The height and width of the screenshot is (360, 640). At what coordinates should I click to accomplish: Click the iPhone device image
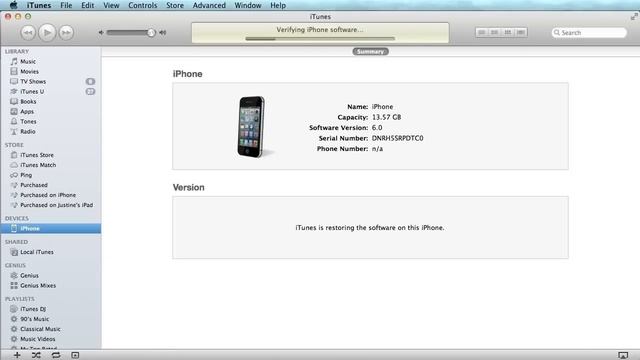[x=251, y=127]
